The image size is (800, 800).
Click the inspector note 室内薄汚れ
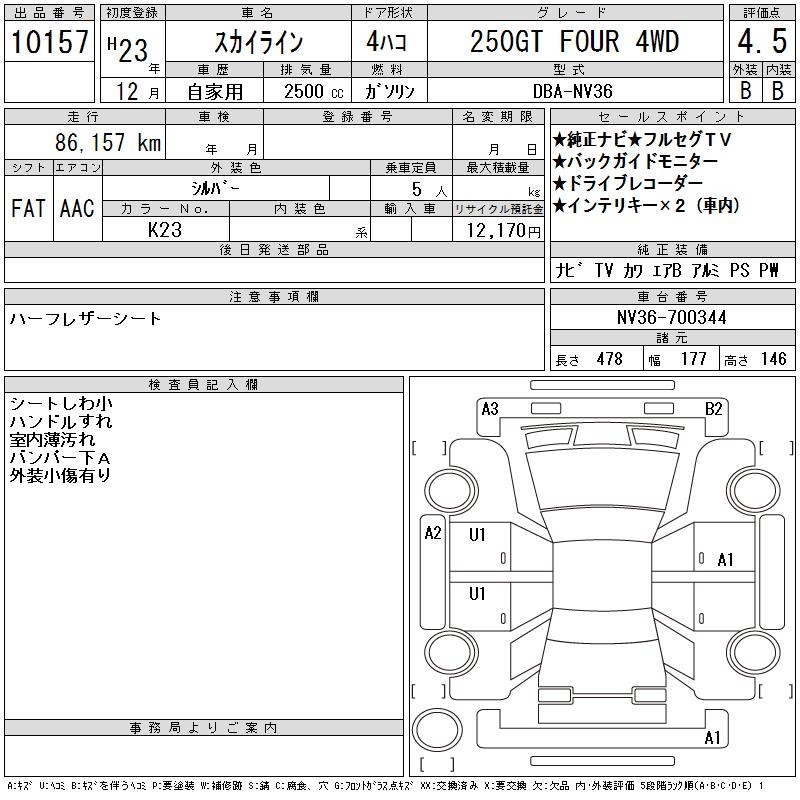[53, 439]
